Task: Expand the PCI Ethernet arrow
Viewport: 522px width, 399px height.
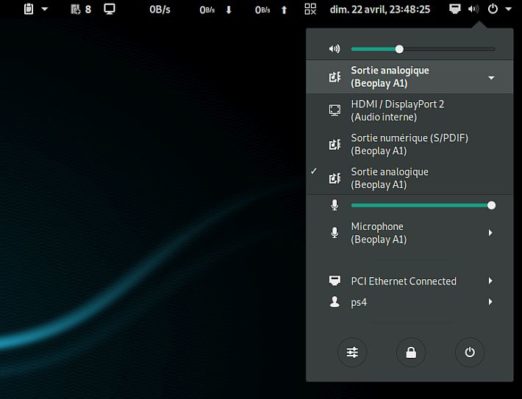Action: click(x=490, y=281)
